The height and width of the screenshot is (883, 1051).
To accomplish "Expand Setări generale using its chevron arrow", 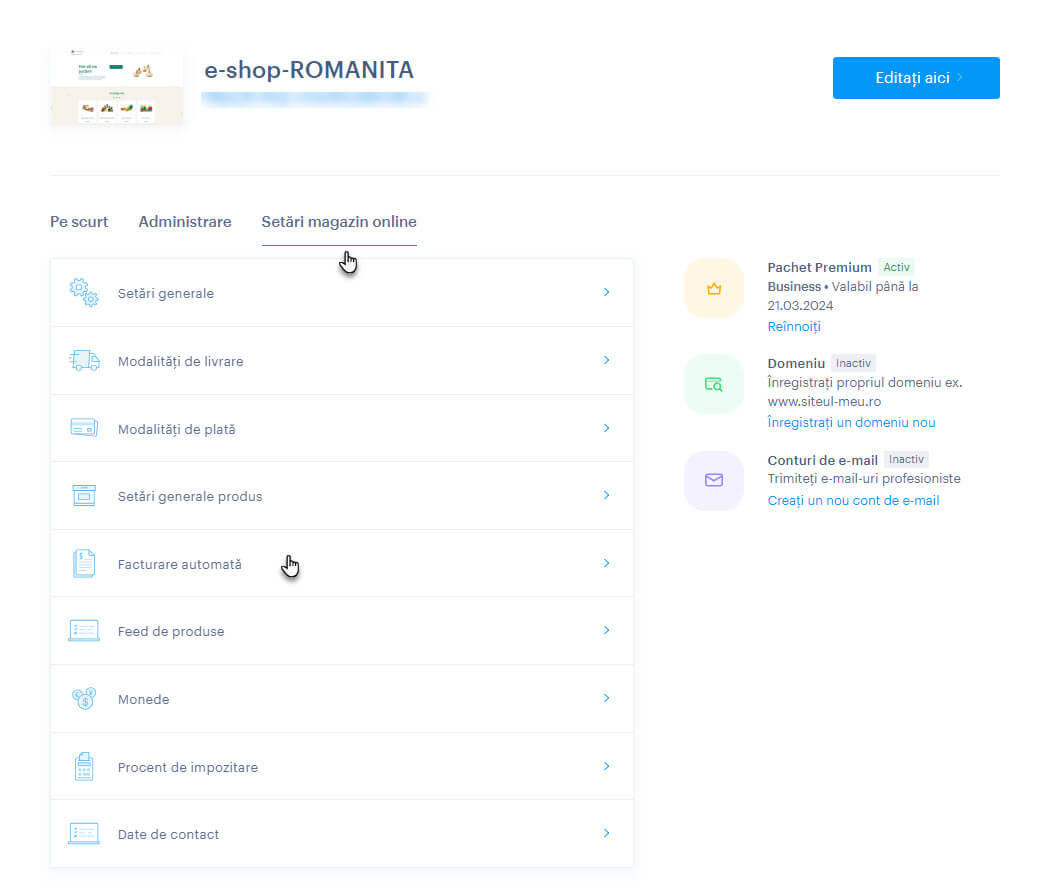I will (606, 292).
